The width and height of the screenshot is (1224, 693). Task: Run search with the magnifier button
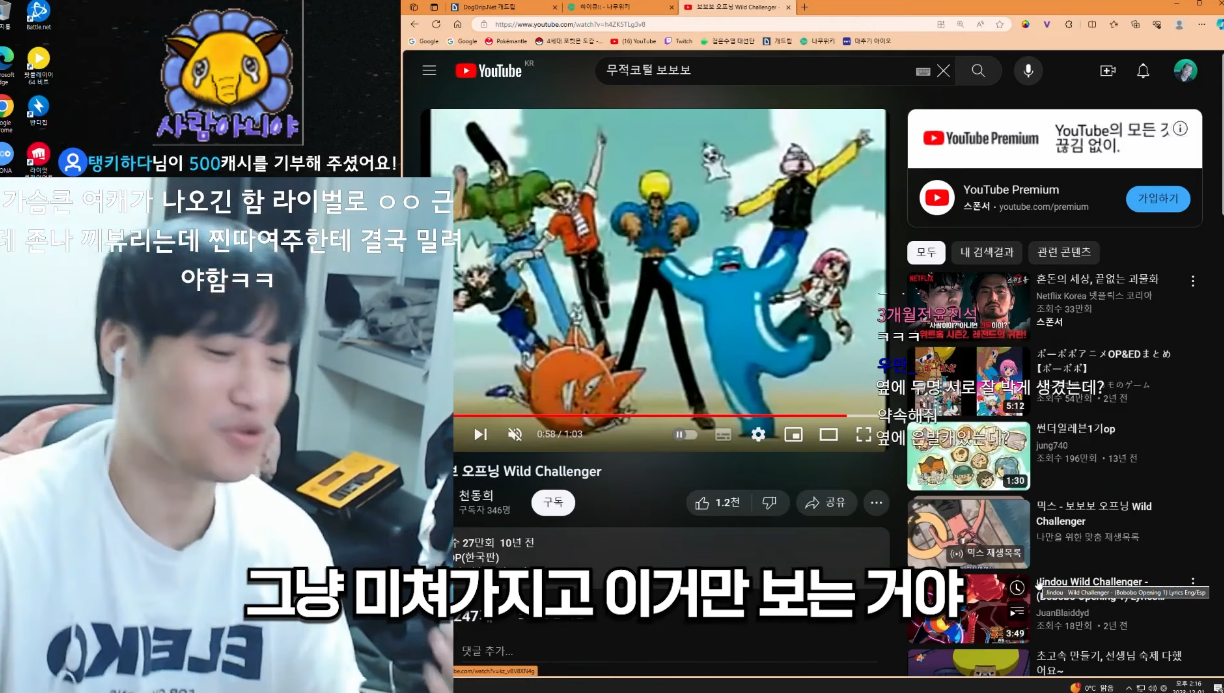(x=978, y=71)
